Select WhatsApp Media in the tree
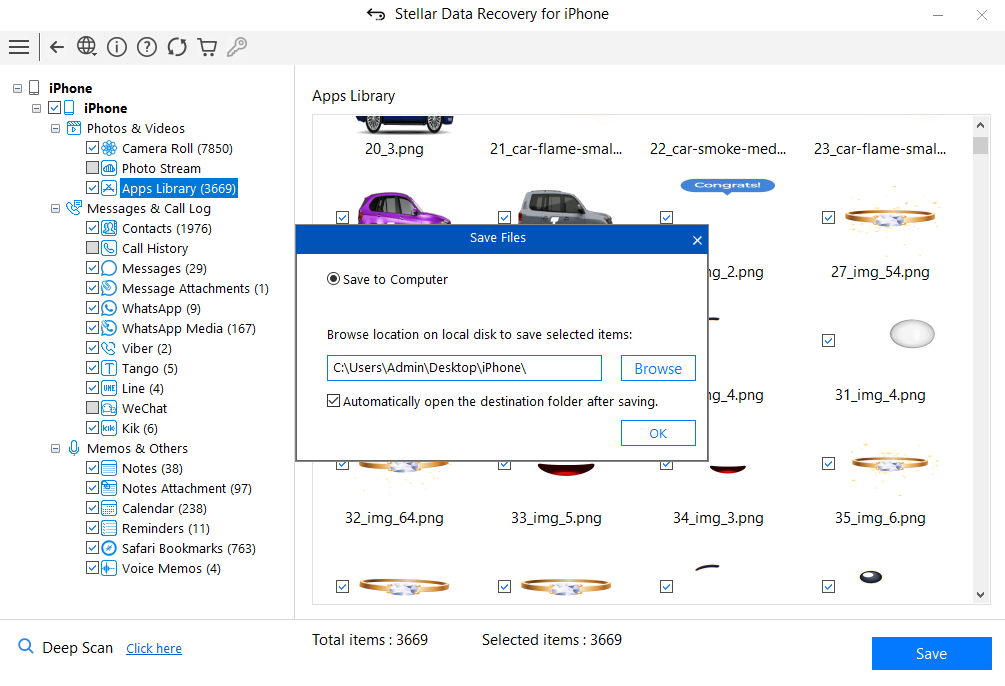The width and height of the screenshot is (1005, 686). tap(188, 328)
